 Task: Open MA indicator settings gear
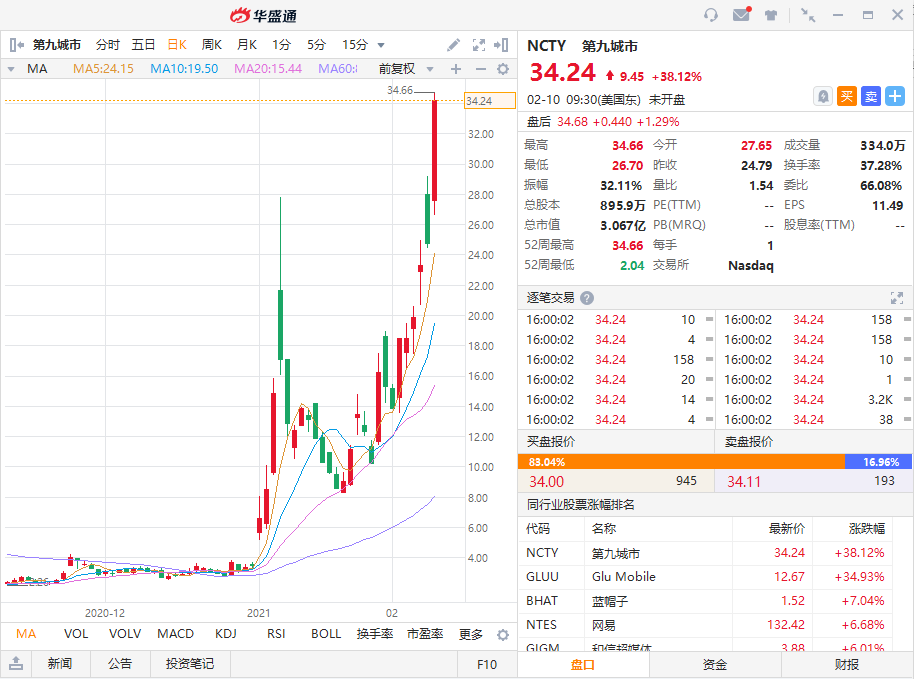click(502, 69)
